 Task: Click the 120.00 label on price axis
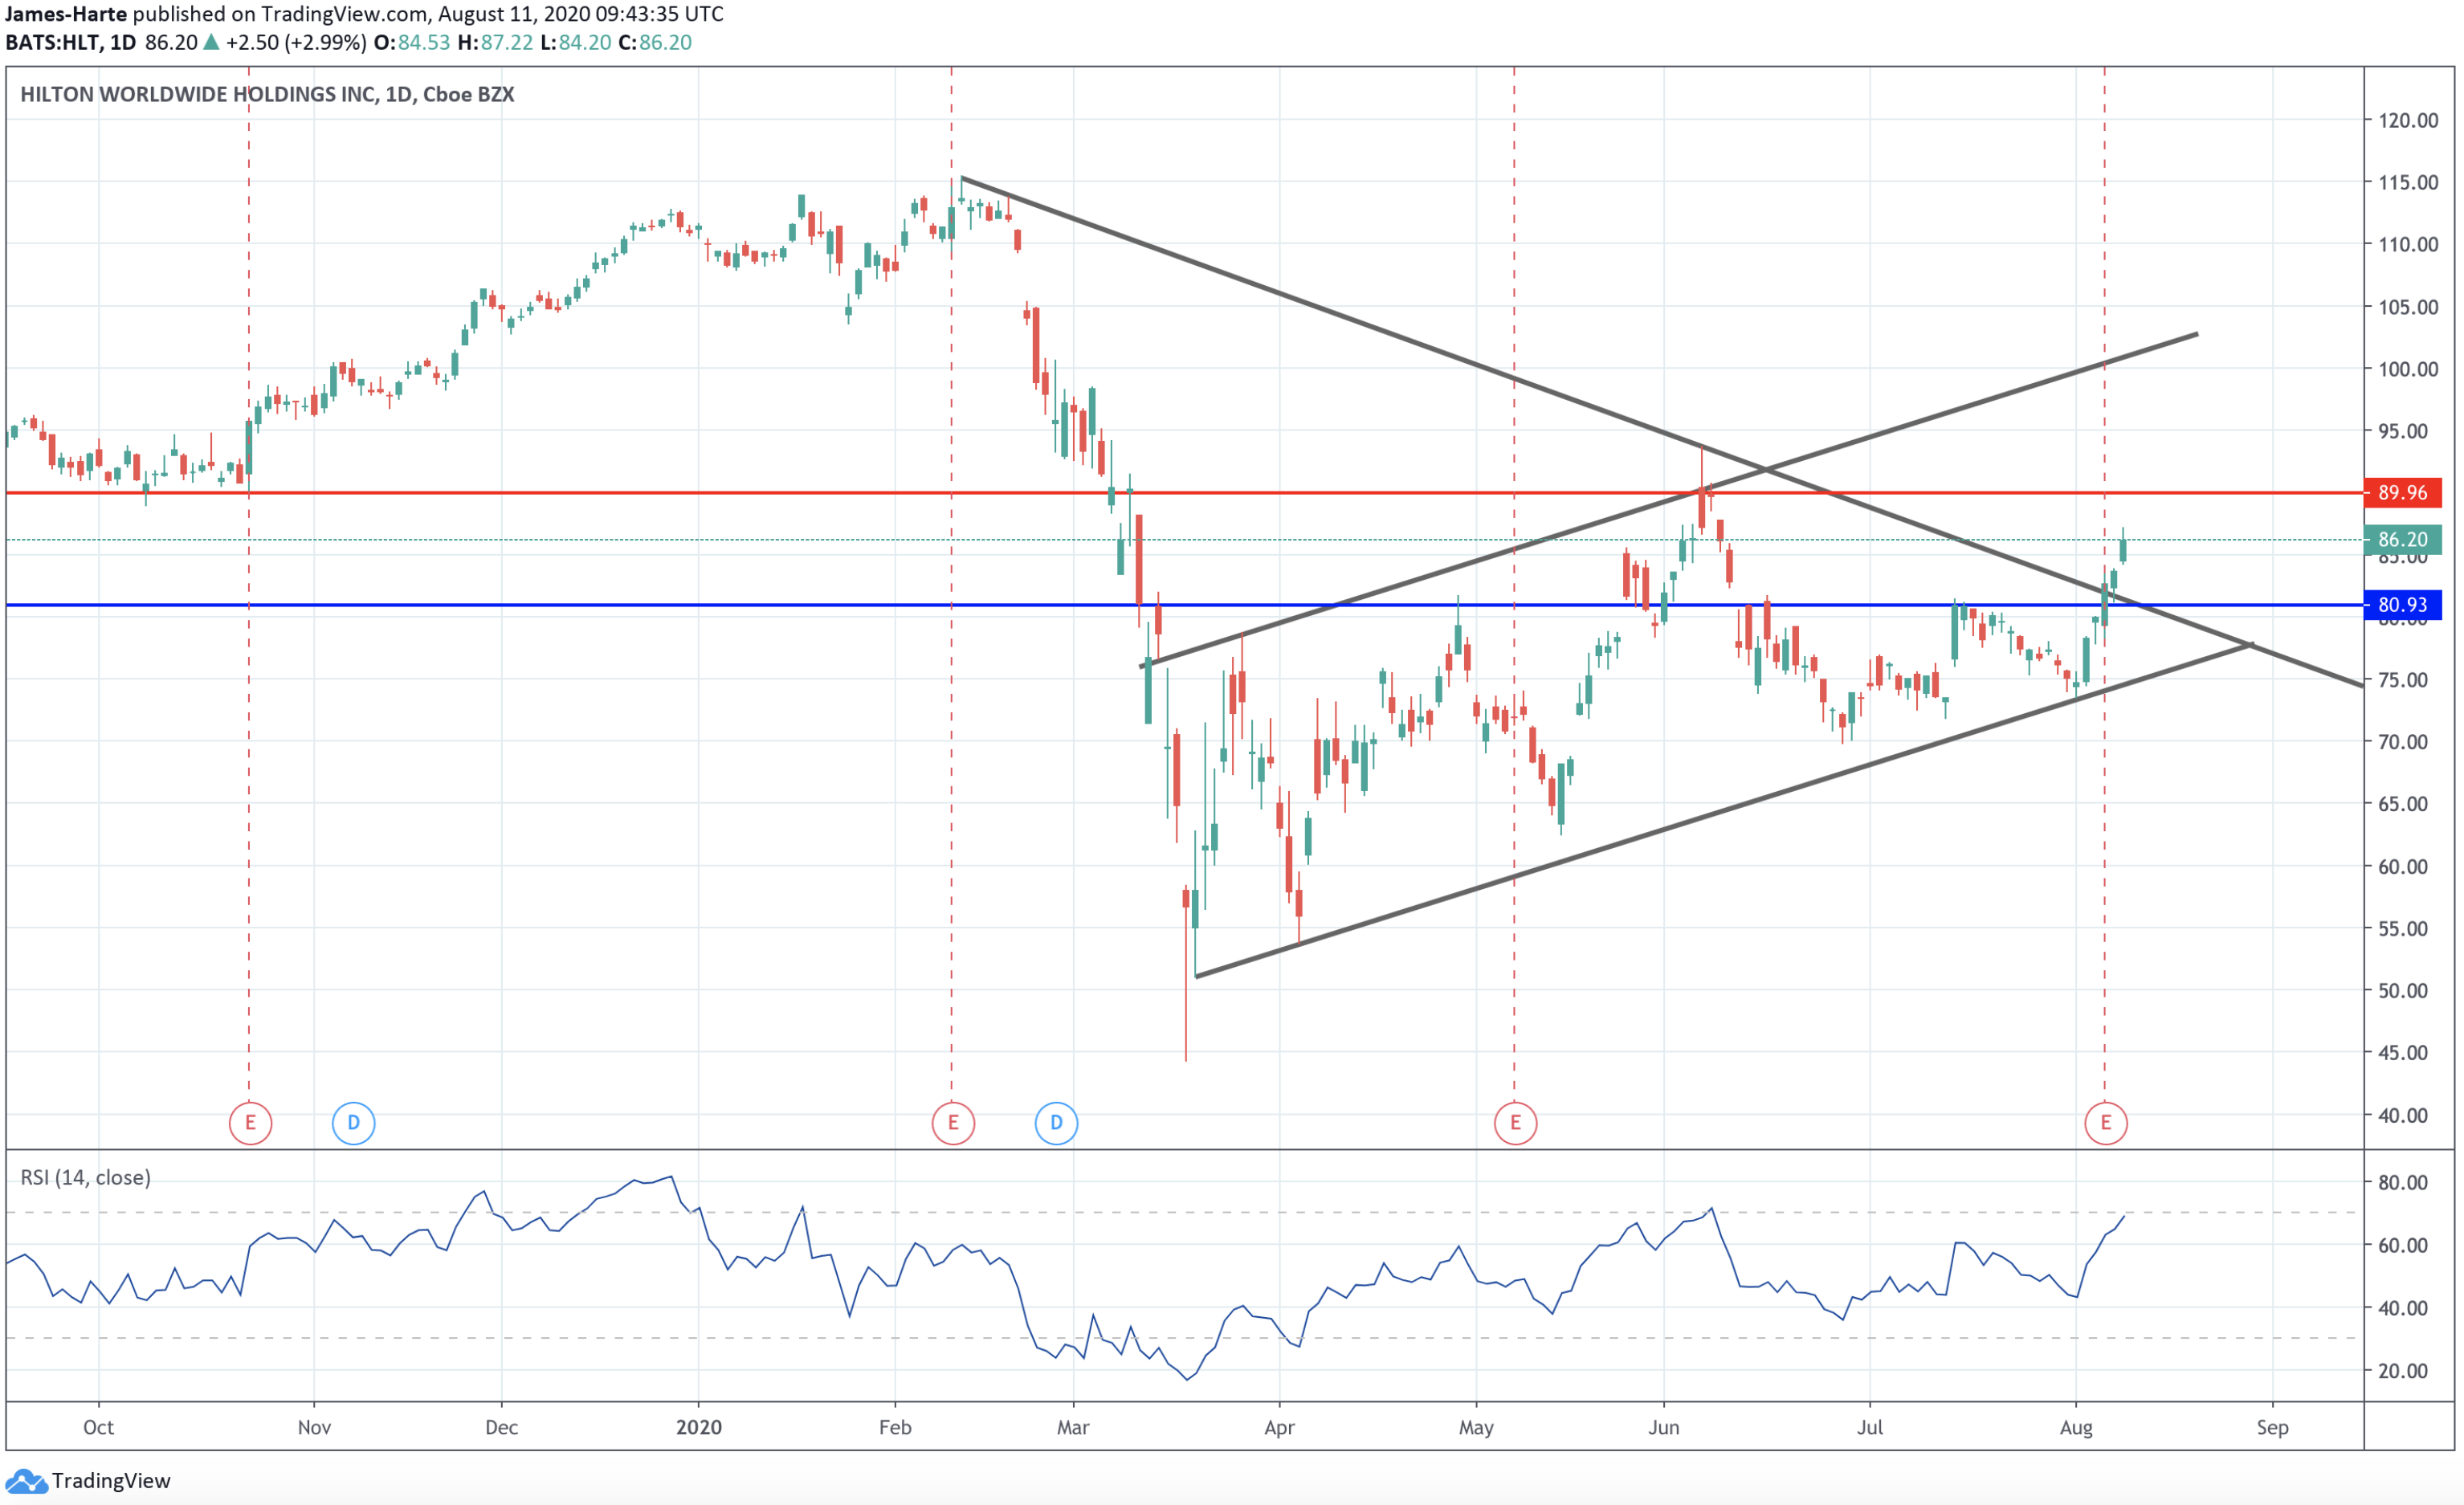pos(2408,120)
